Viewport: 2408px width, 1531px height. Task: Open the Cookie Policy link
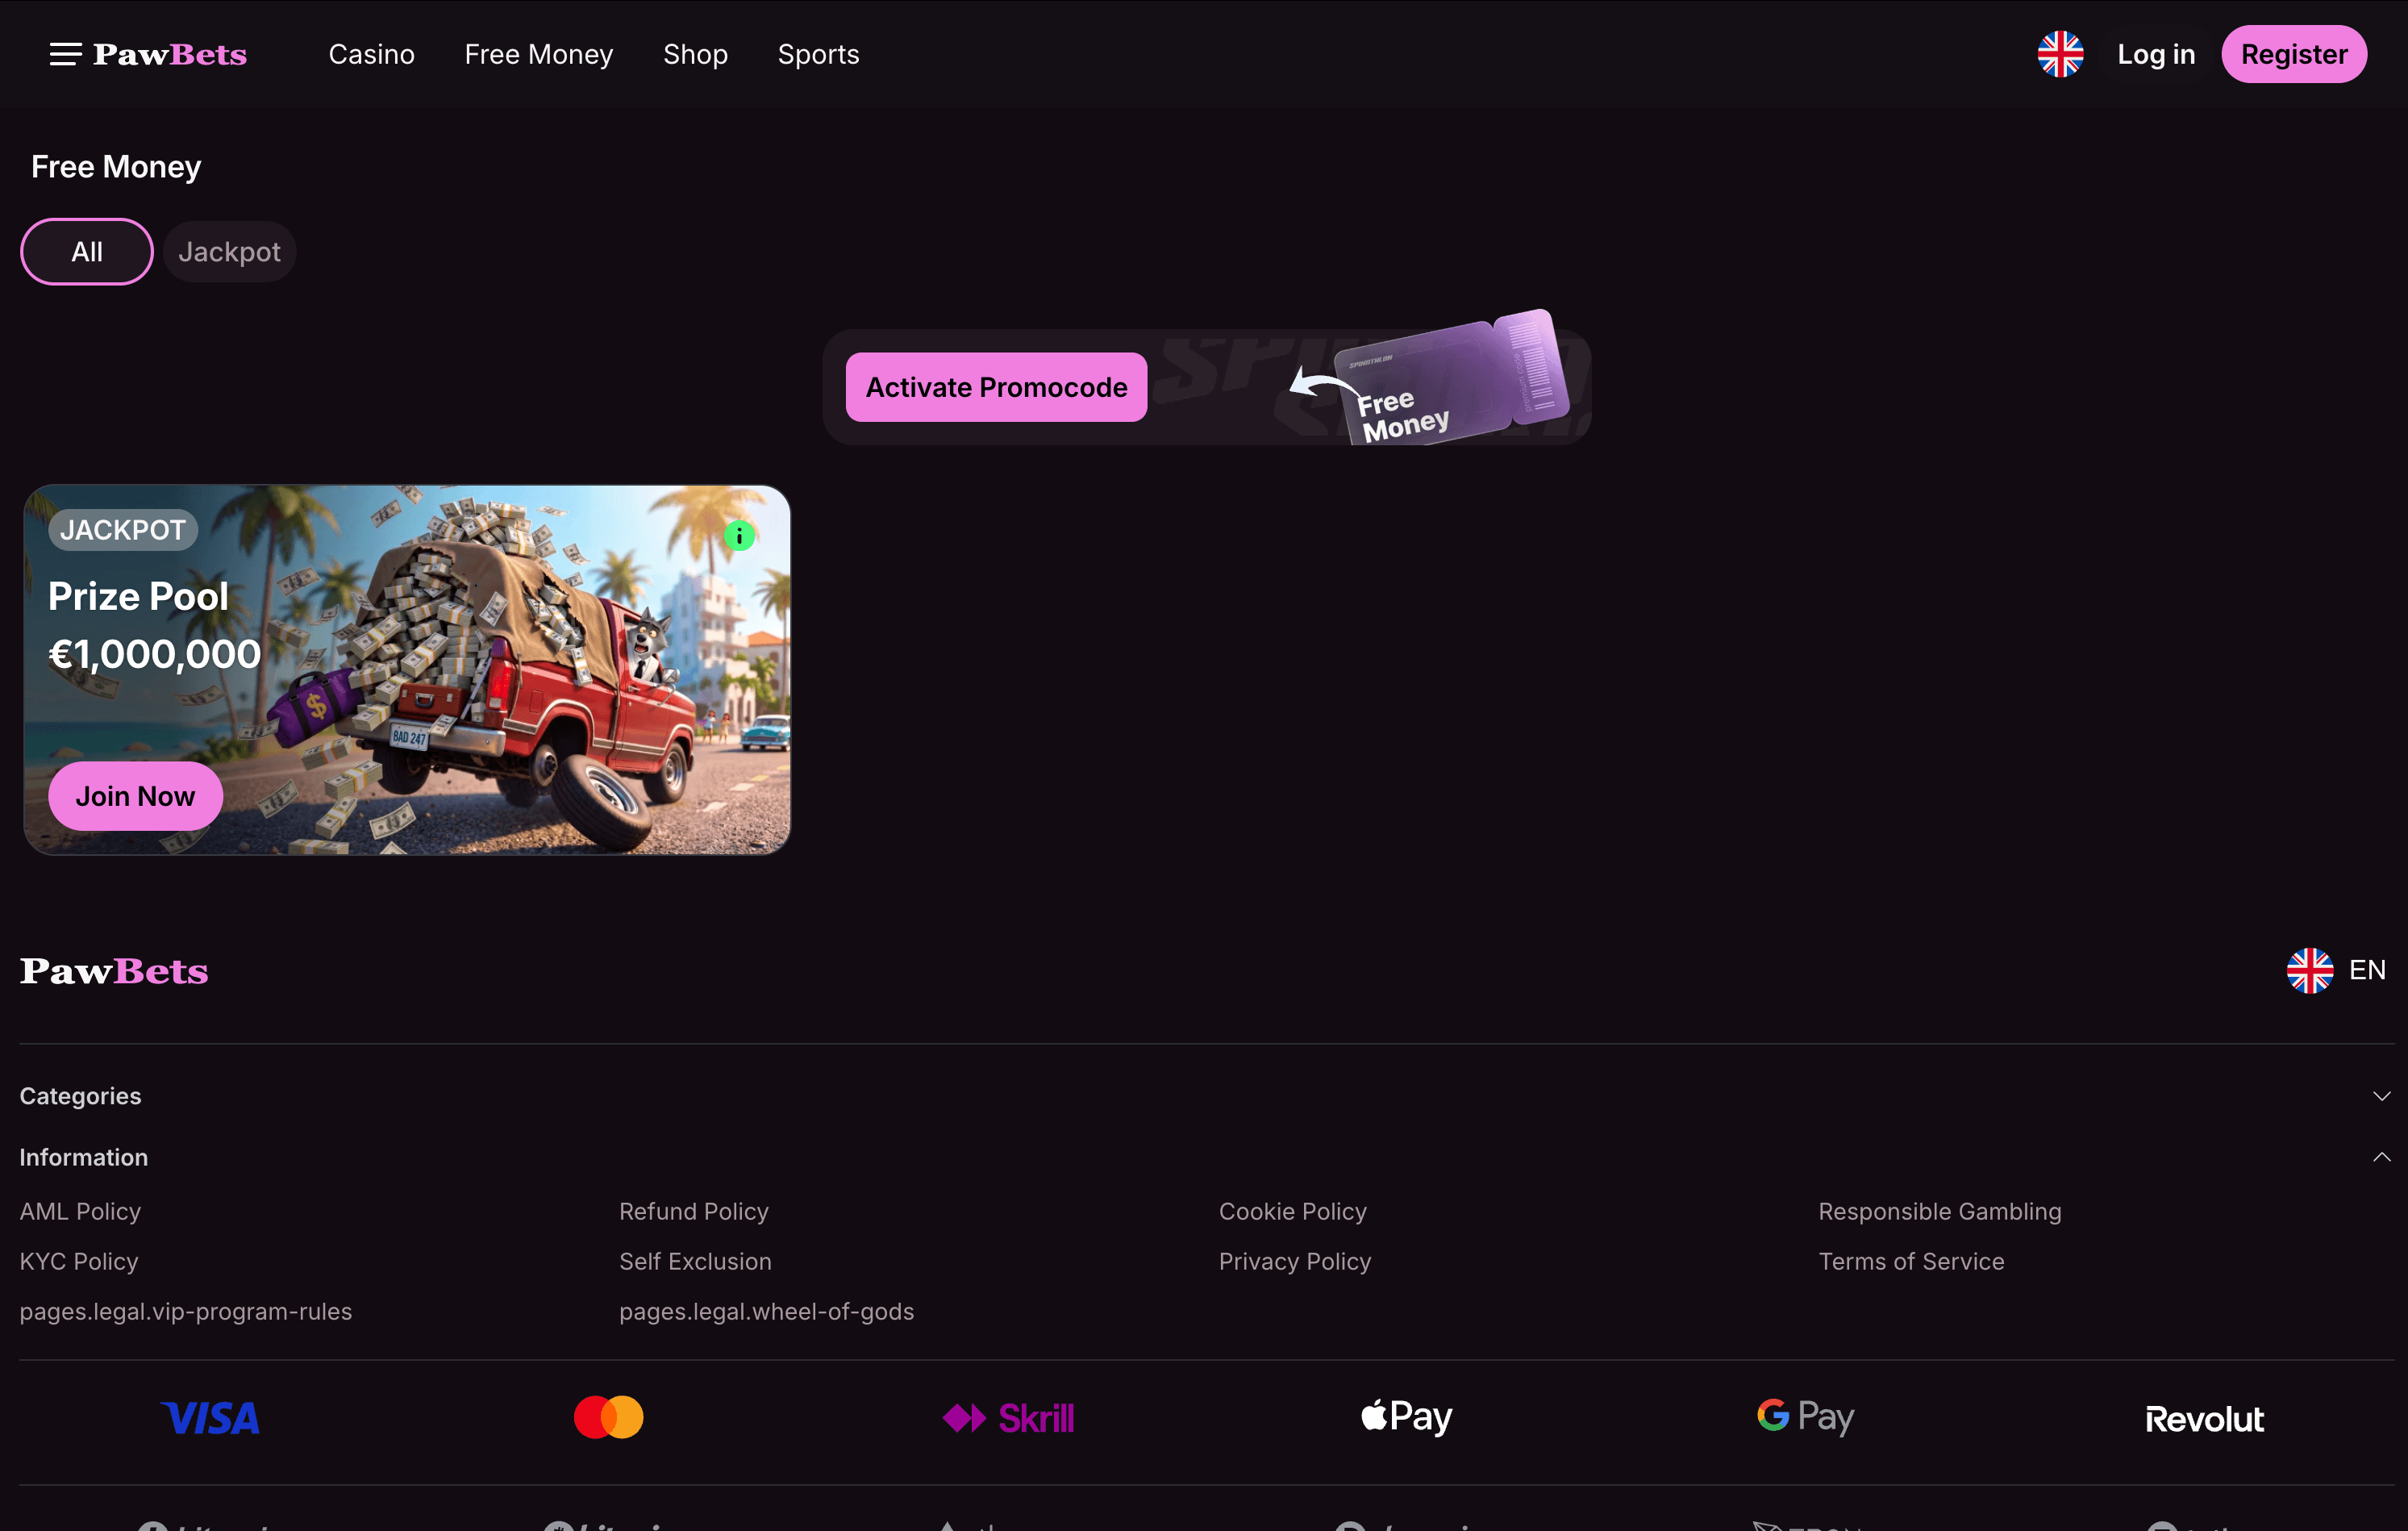coord(1292,1211)
